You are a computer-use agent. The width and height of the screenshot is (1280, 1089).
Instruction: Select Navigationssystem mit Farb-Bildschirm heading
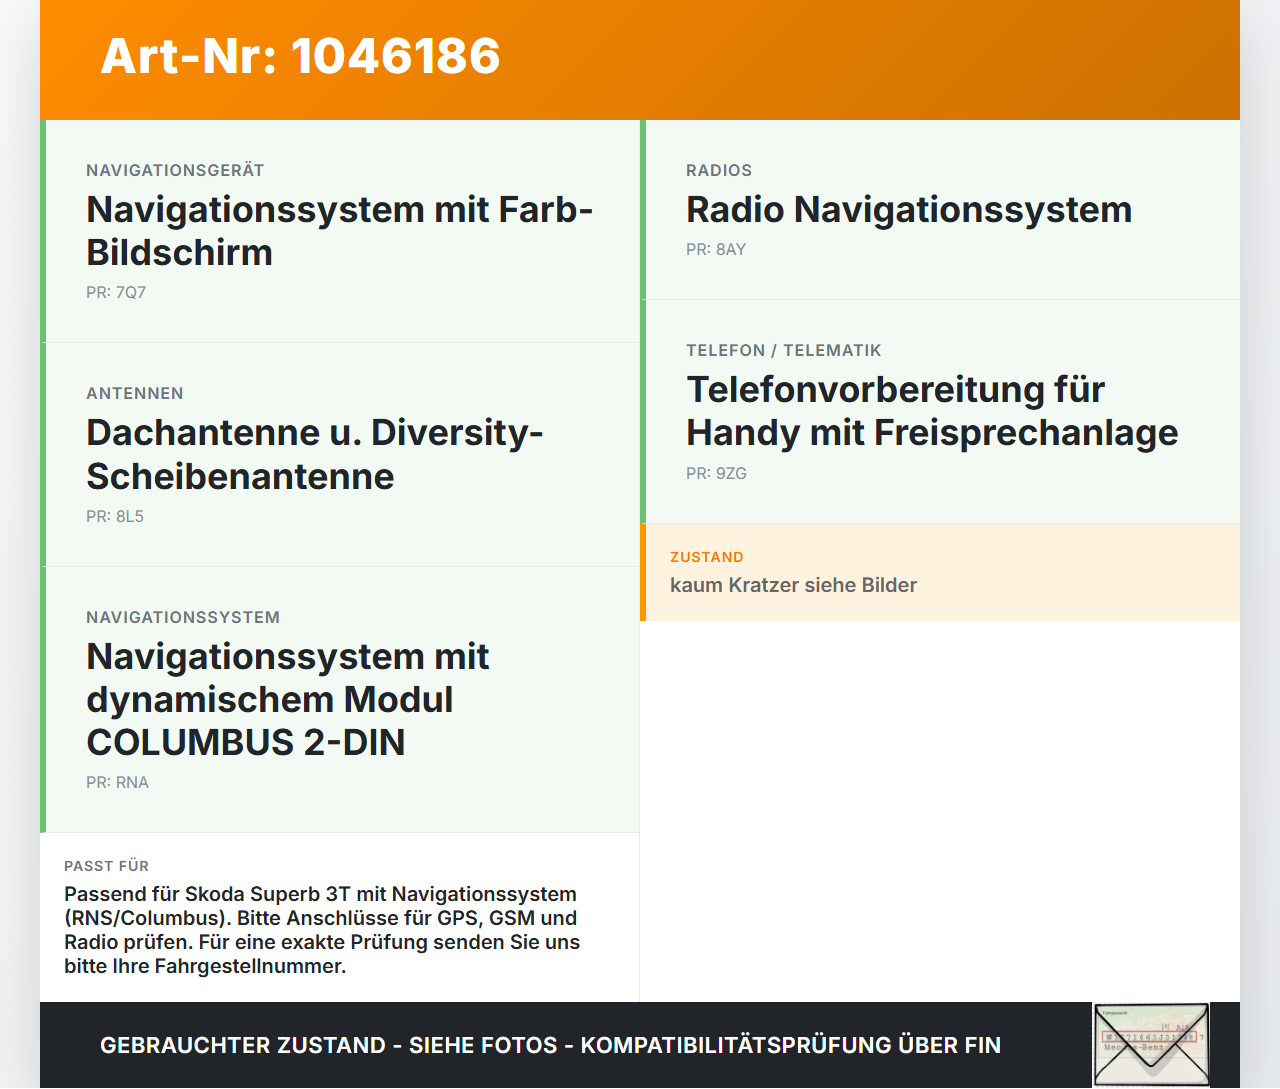[339, 231]
